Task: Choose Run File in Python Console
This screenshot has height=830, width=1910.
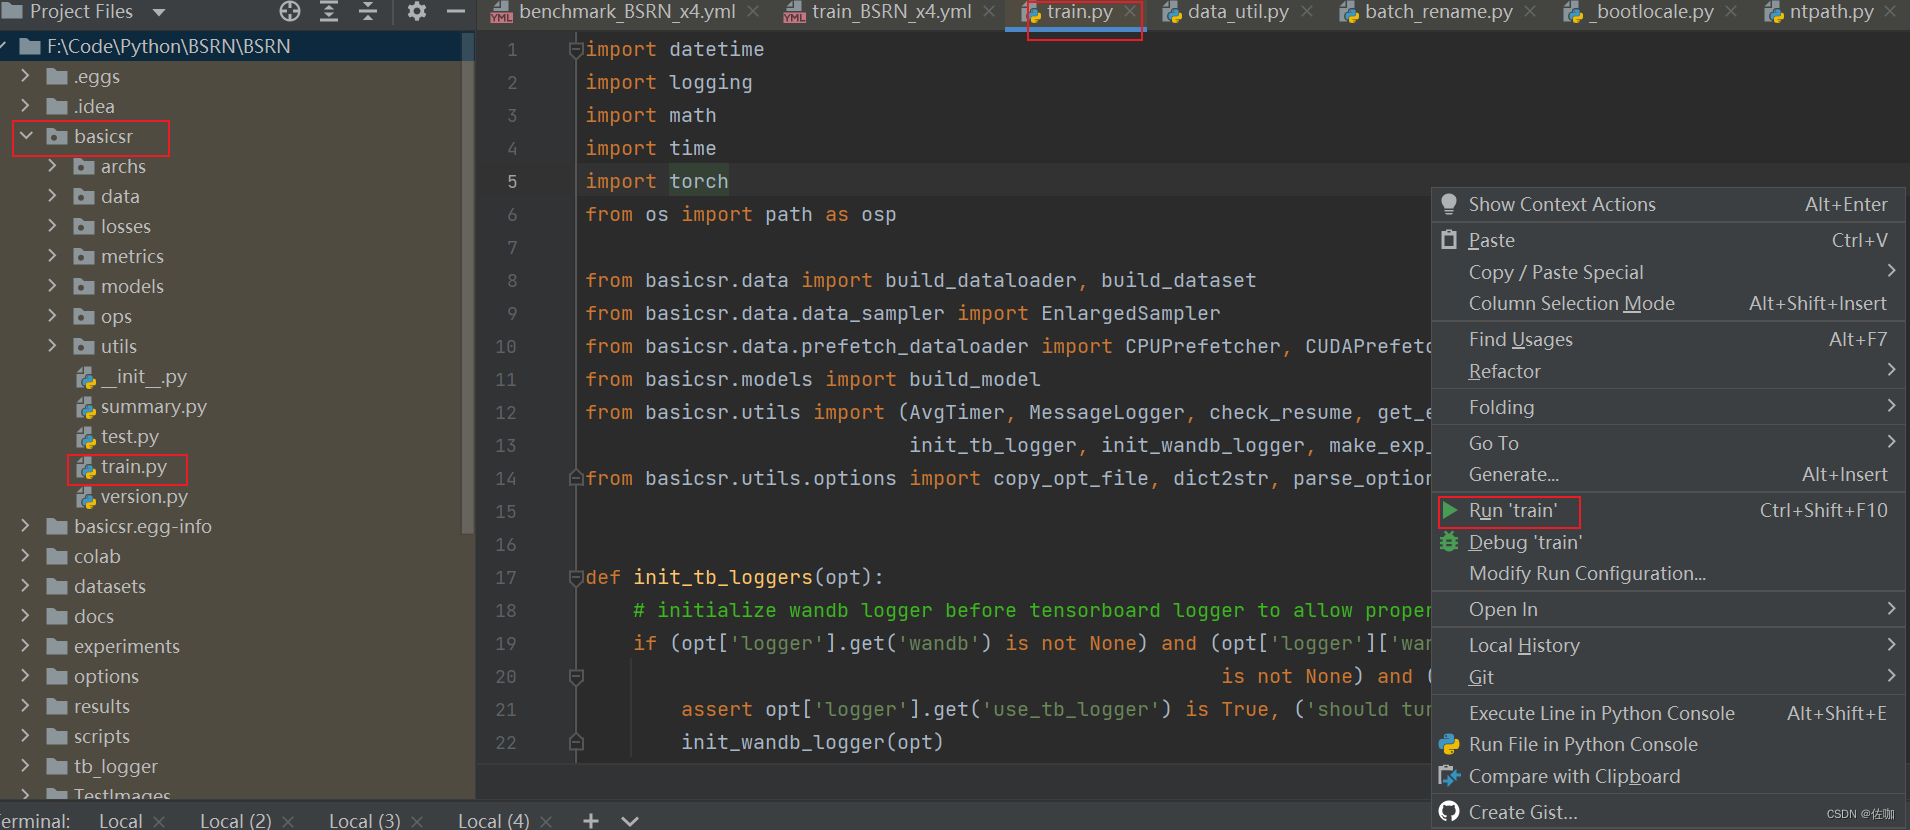Action: (1668, 744)
